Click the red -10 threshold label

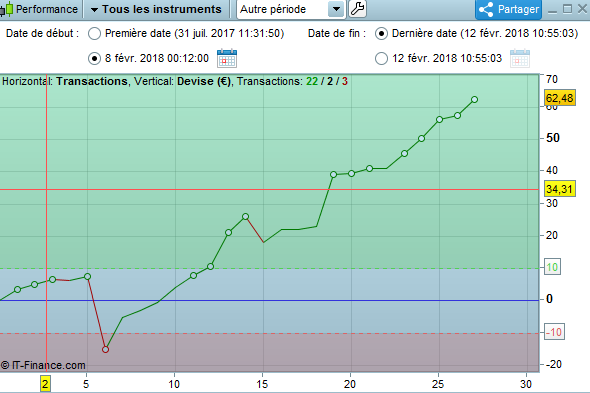click(554, 332)
